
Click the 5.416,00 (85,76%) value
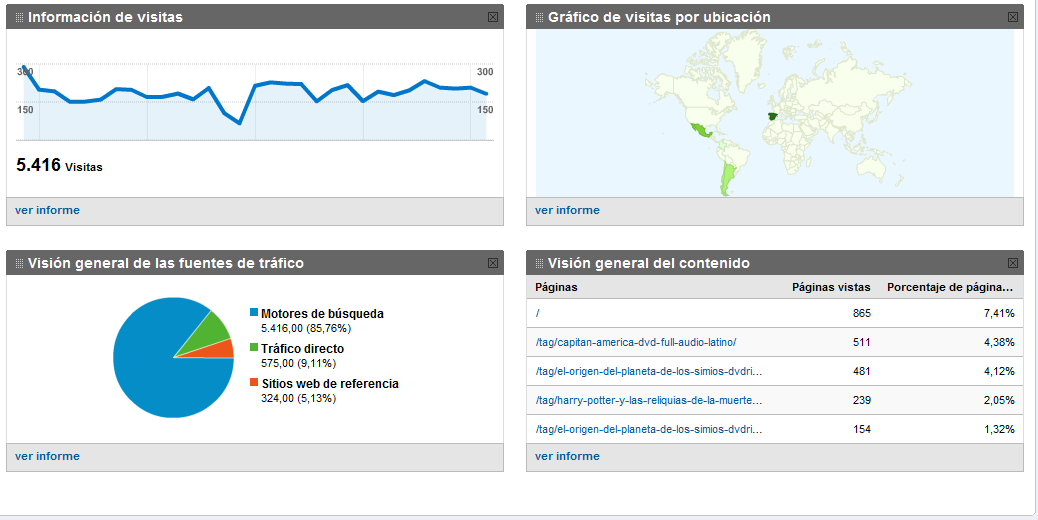(x=306, y=328)
